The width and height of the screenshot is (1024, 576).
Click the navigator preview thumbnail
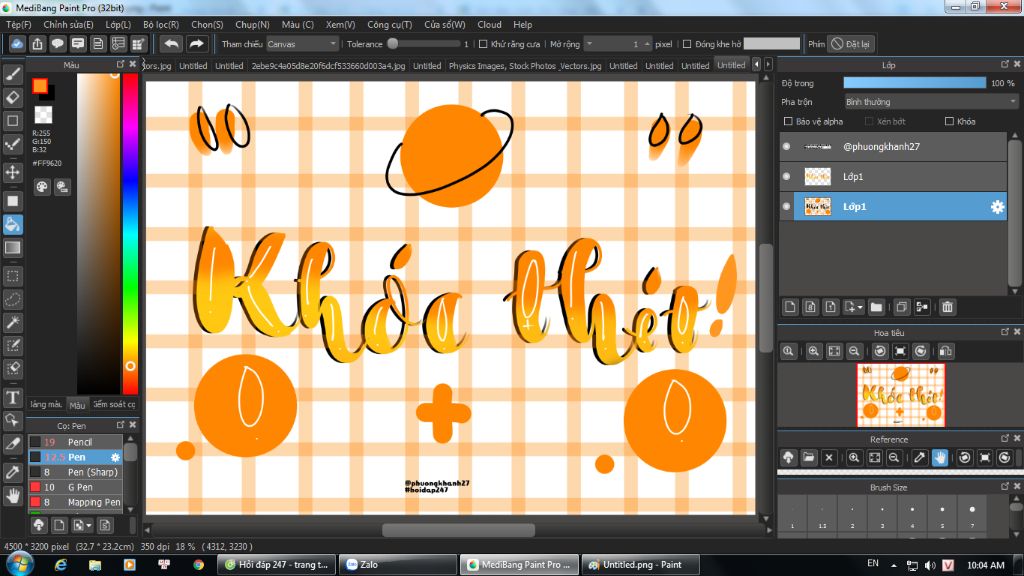[x=901, y=395]
